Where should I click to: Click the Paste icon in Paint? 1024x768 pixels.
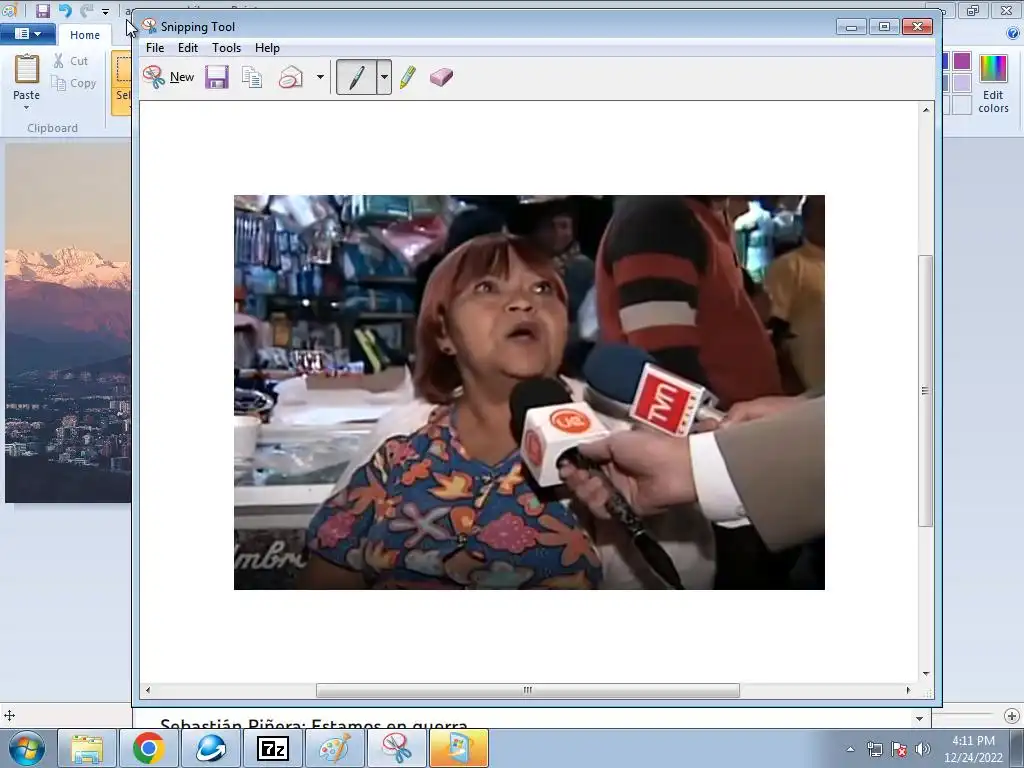tap(27, 69)
